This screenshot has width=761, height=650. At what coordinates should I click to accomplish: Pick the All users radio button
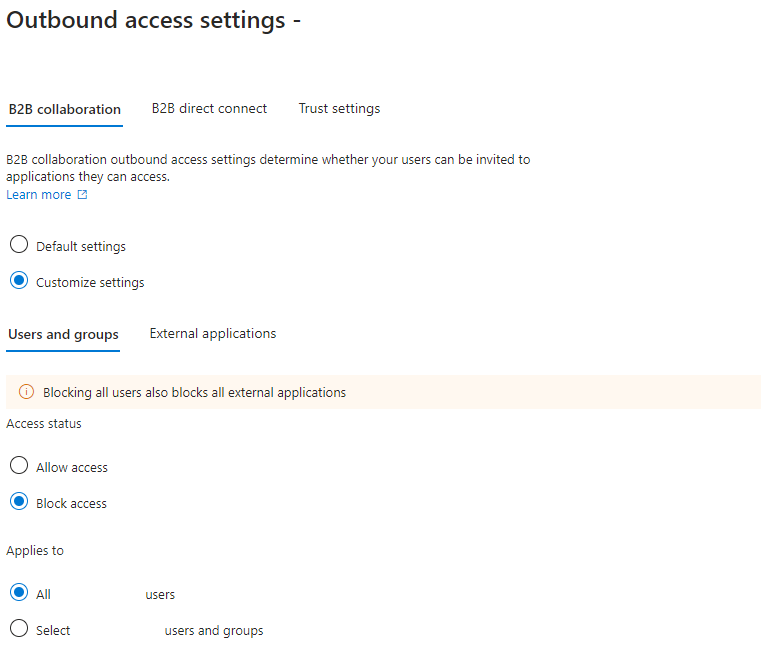tap(19, 593)
